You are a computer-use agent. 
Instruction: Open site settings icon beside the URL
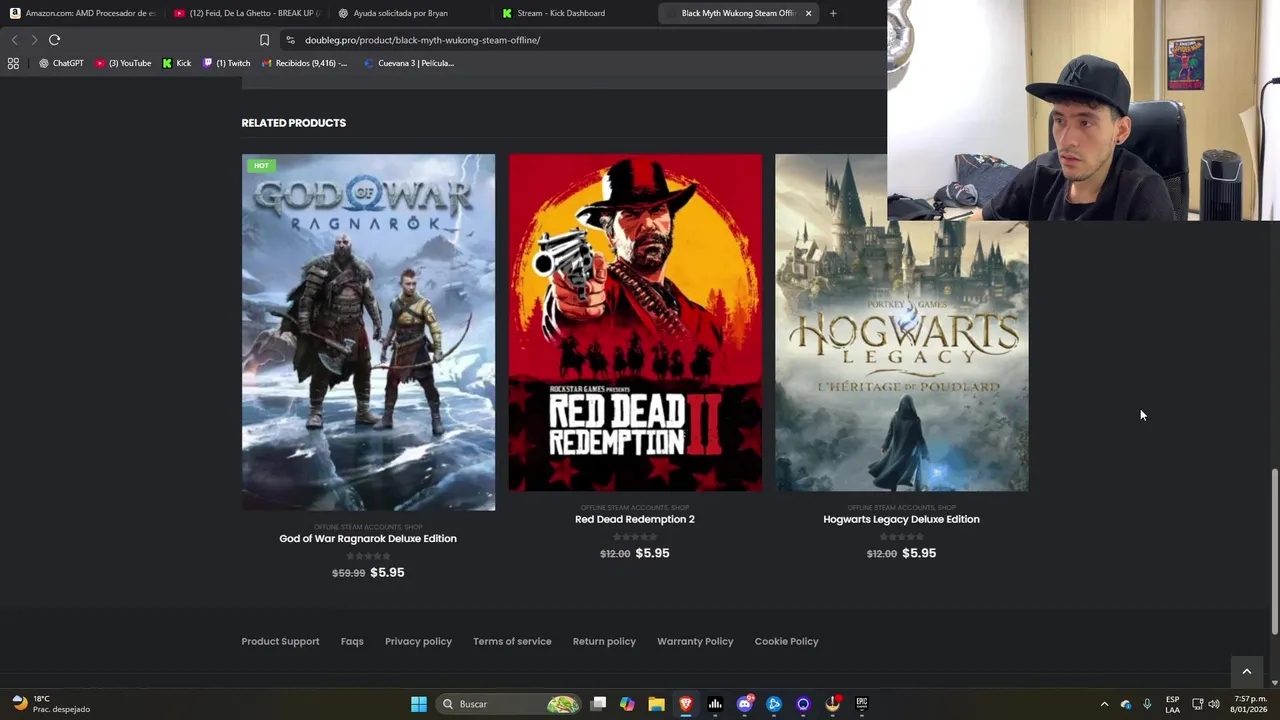click(290, 40)
